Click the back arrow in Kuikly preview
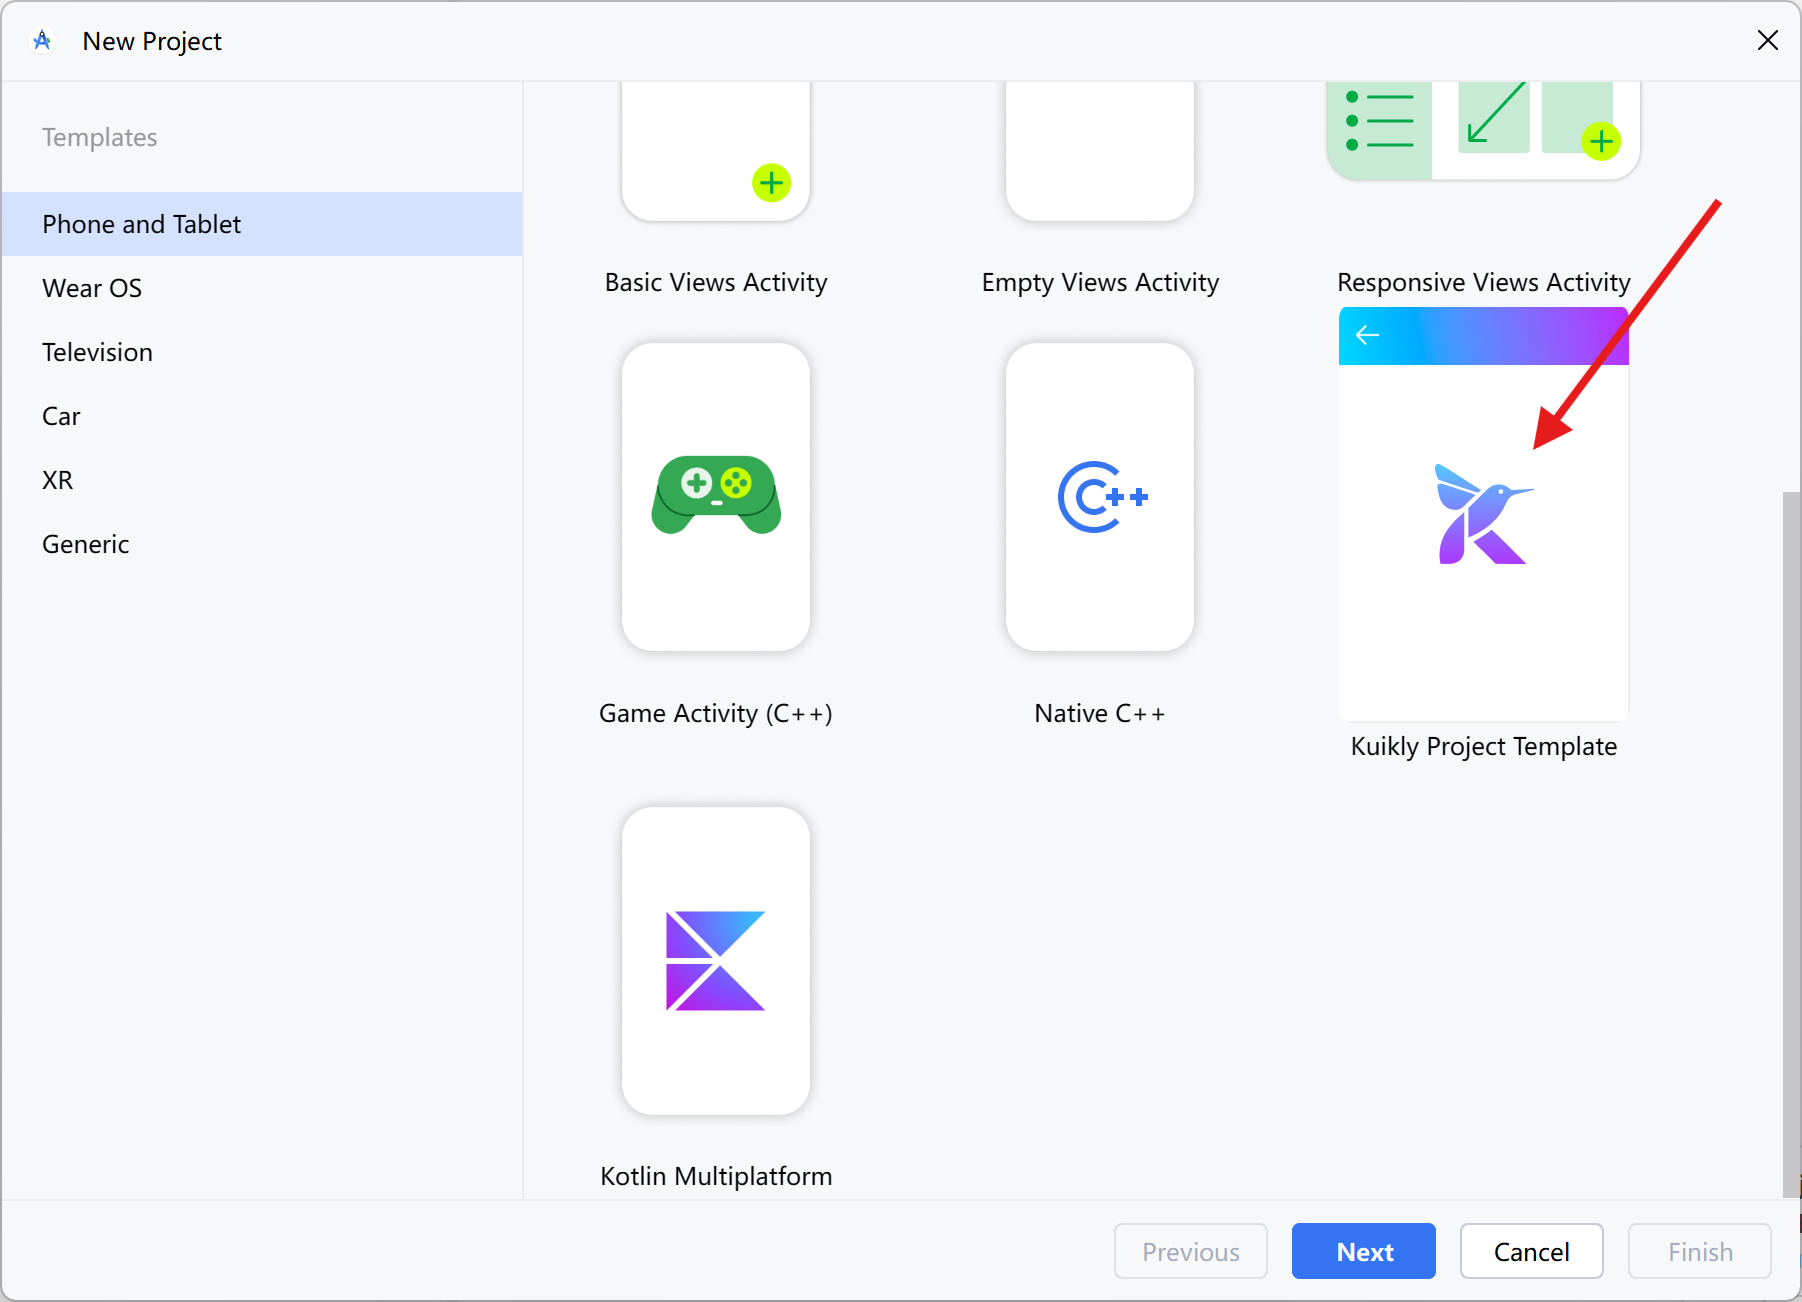Viewport: 1802px width, 1302px height. 1367,335
